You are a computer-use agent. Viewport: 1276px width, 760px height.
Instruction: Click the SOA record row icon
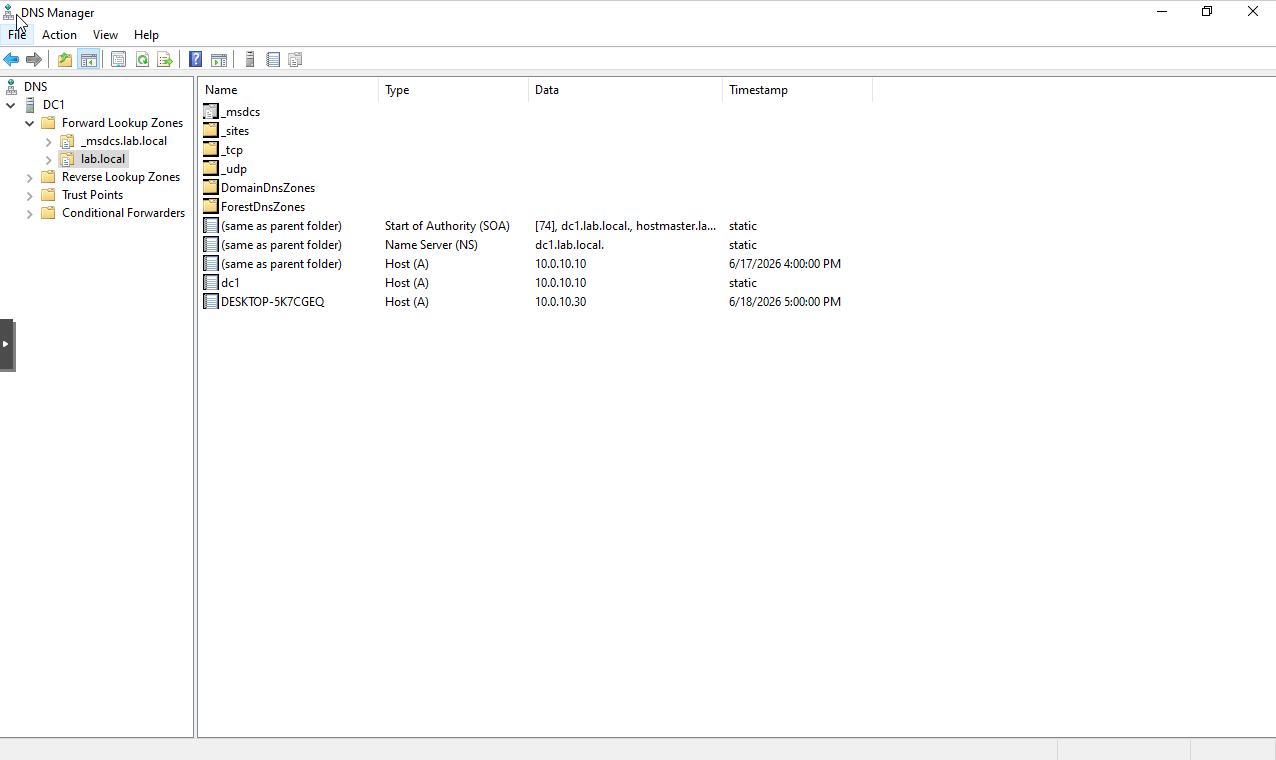[x=211, y=226]
